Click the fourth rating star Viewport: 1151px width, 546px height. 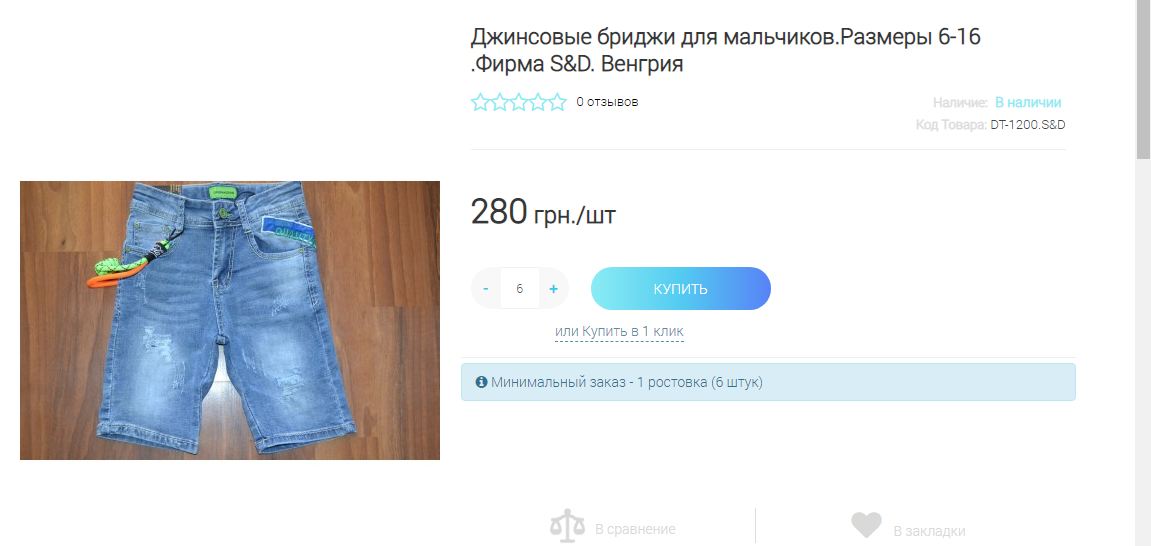click(538, 102)
